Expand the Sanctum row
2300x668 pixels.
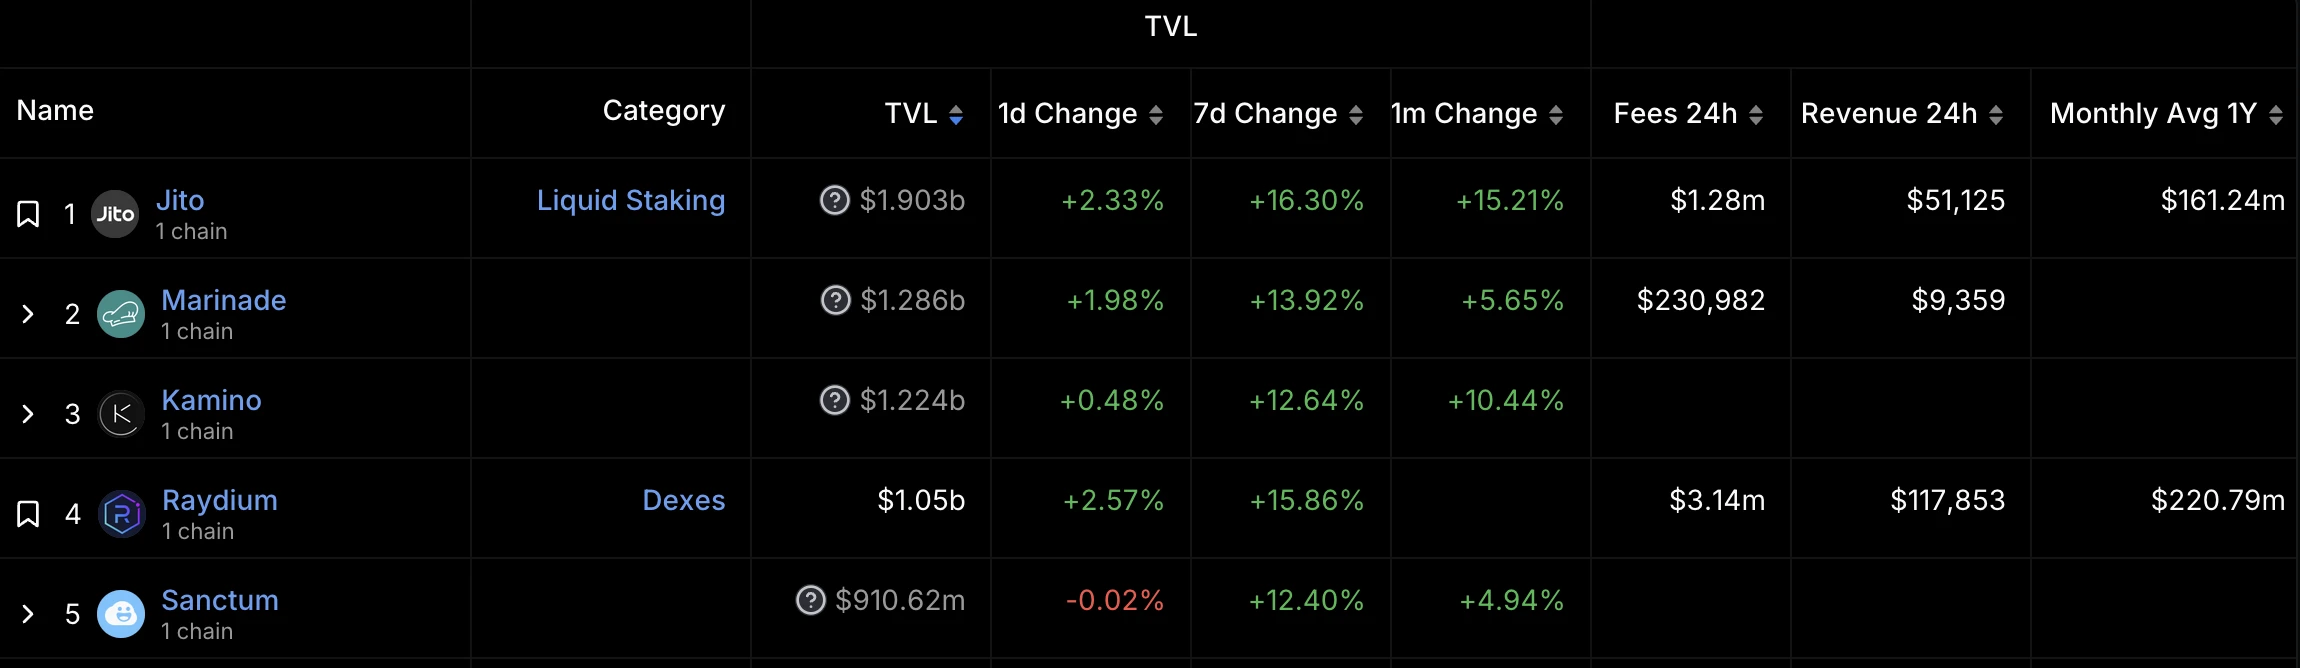[28, 614]
